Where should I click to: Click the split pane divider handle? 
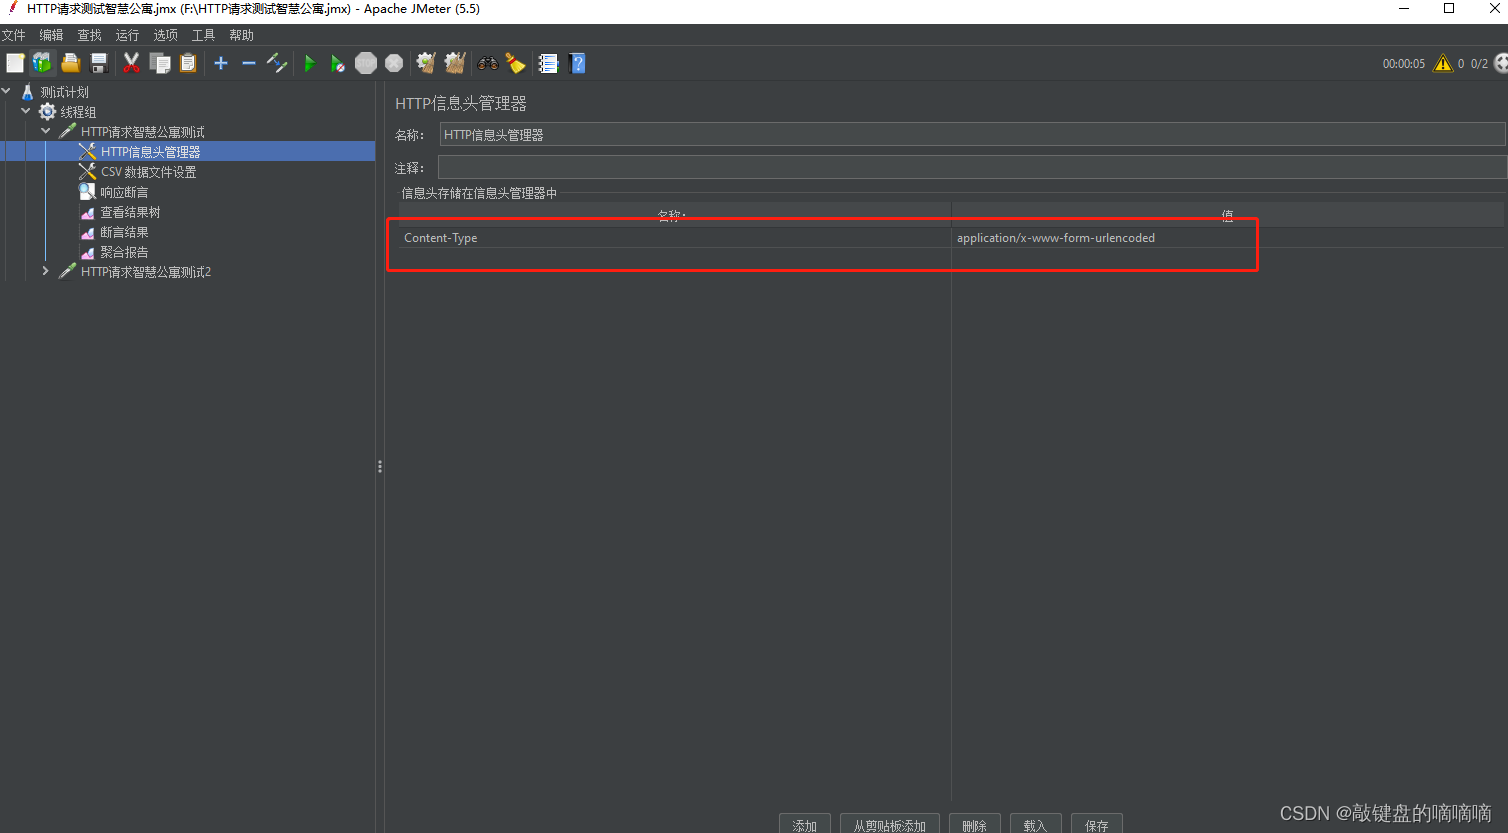(x=380, y=467)
